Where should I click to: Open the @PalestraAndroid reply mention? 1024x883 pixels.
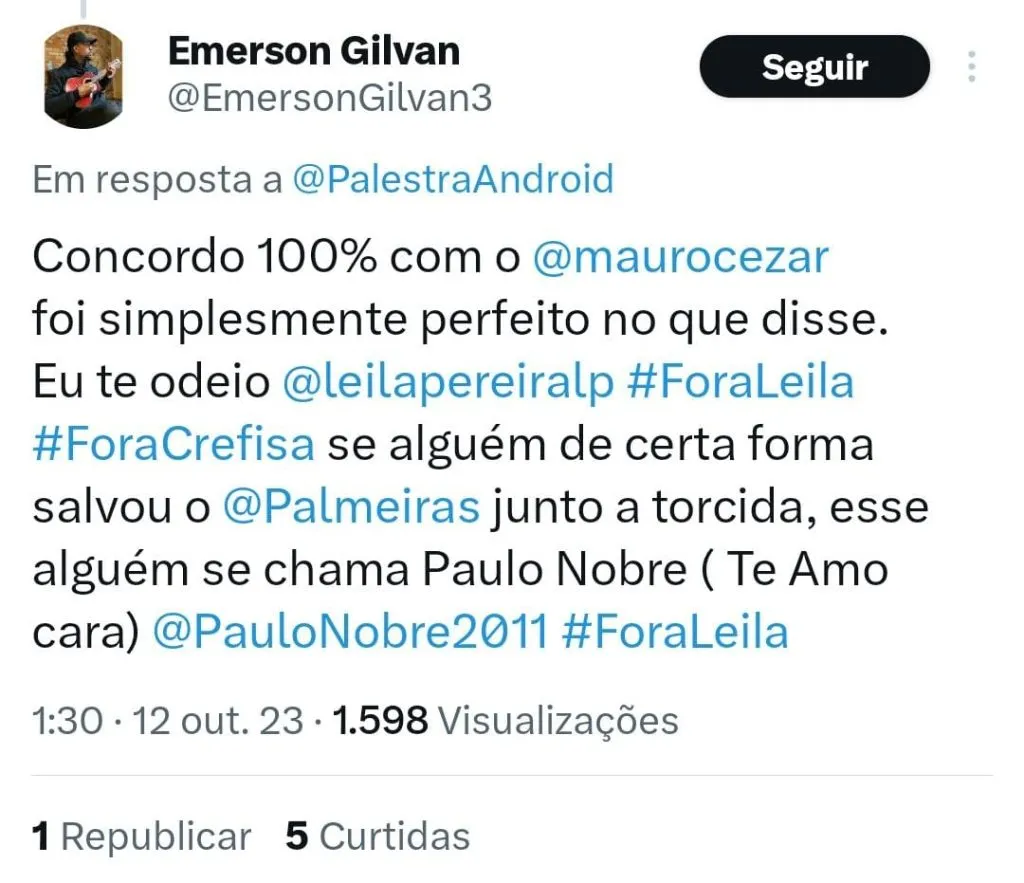[453, 180]
